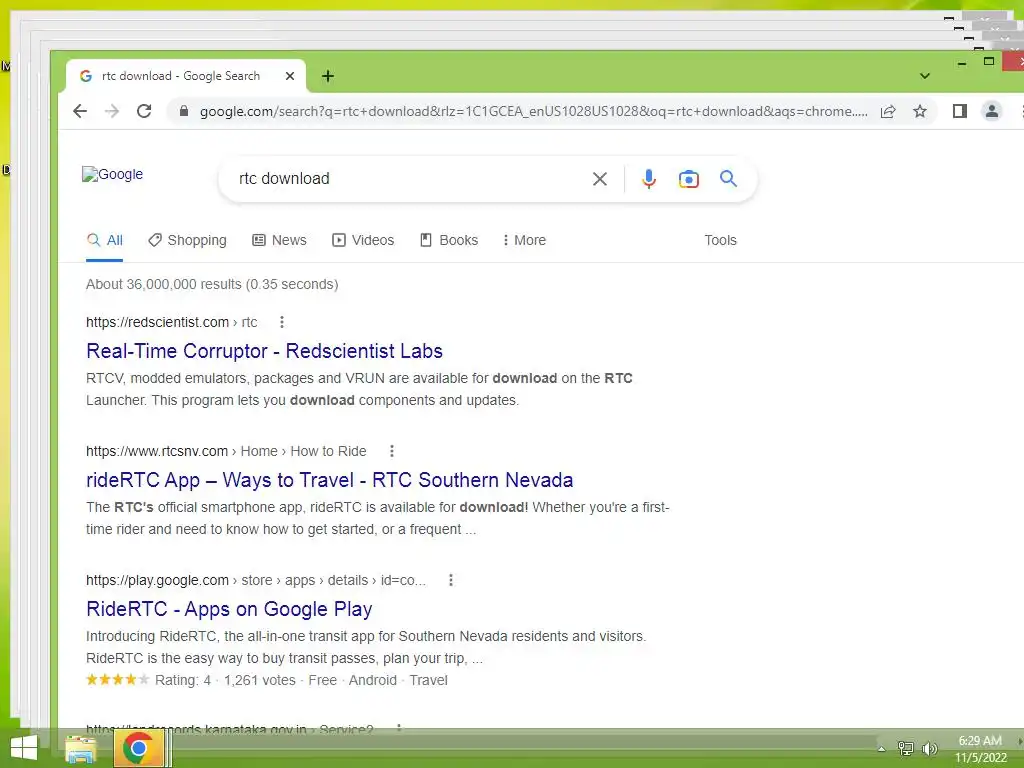Click the Rating: 4 · 1,261 votes text
1024x768 pixels.
point(225,680)
